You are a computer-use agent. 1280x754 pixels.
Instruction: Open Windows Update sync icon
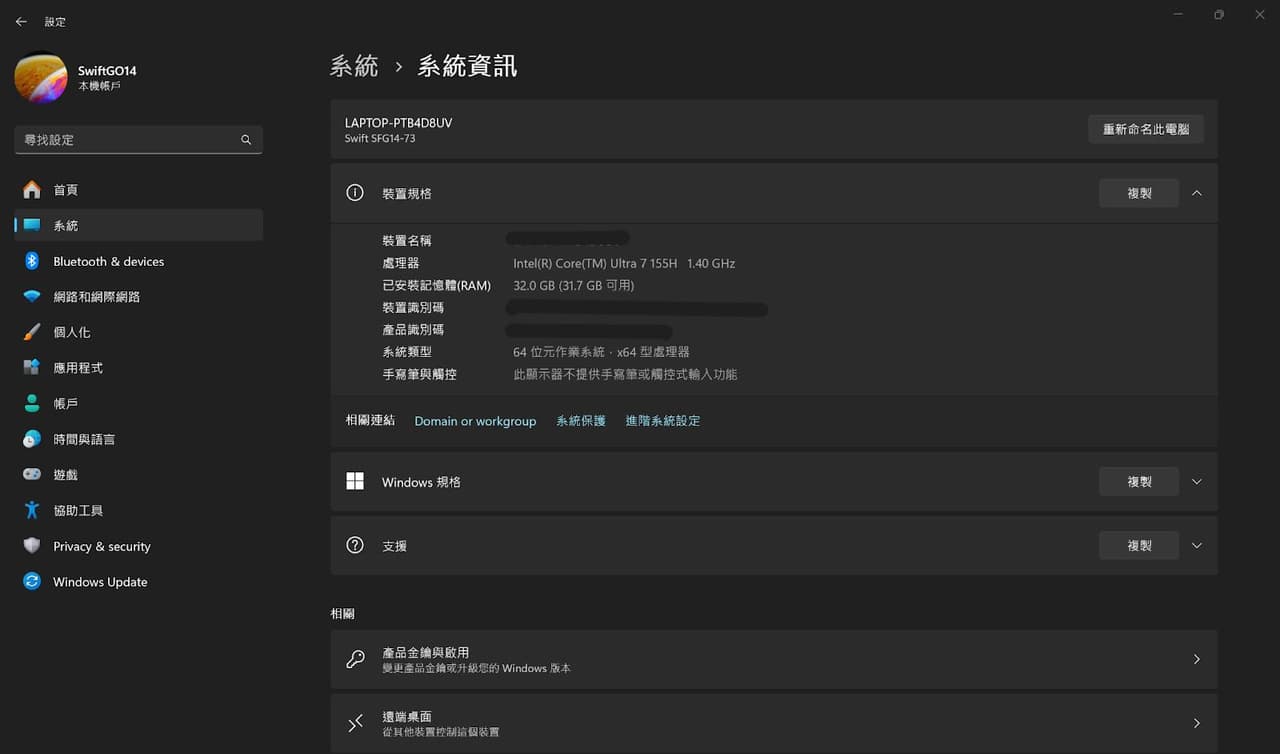click(x=32, y=582)
